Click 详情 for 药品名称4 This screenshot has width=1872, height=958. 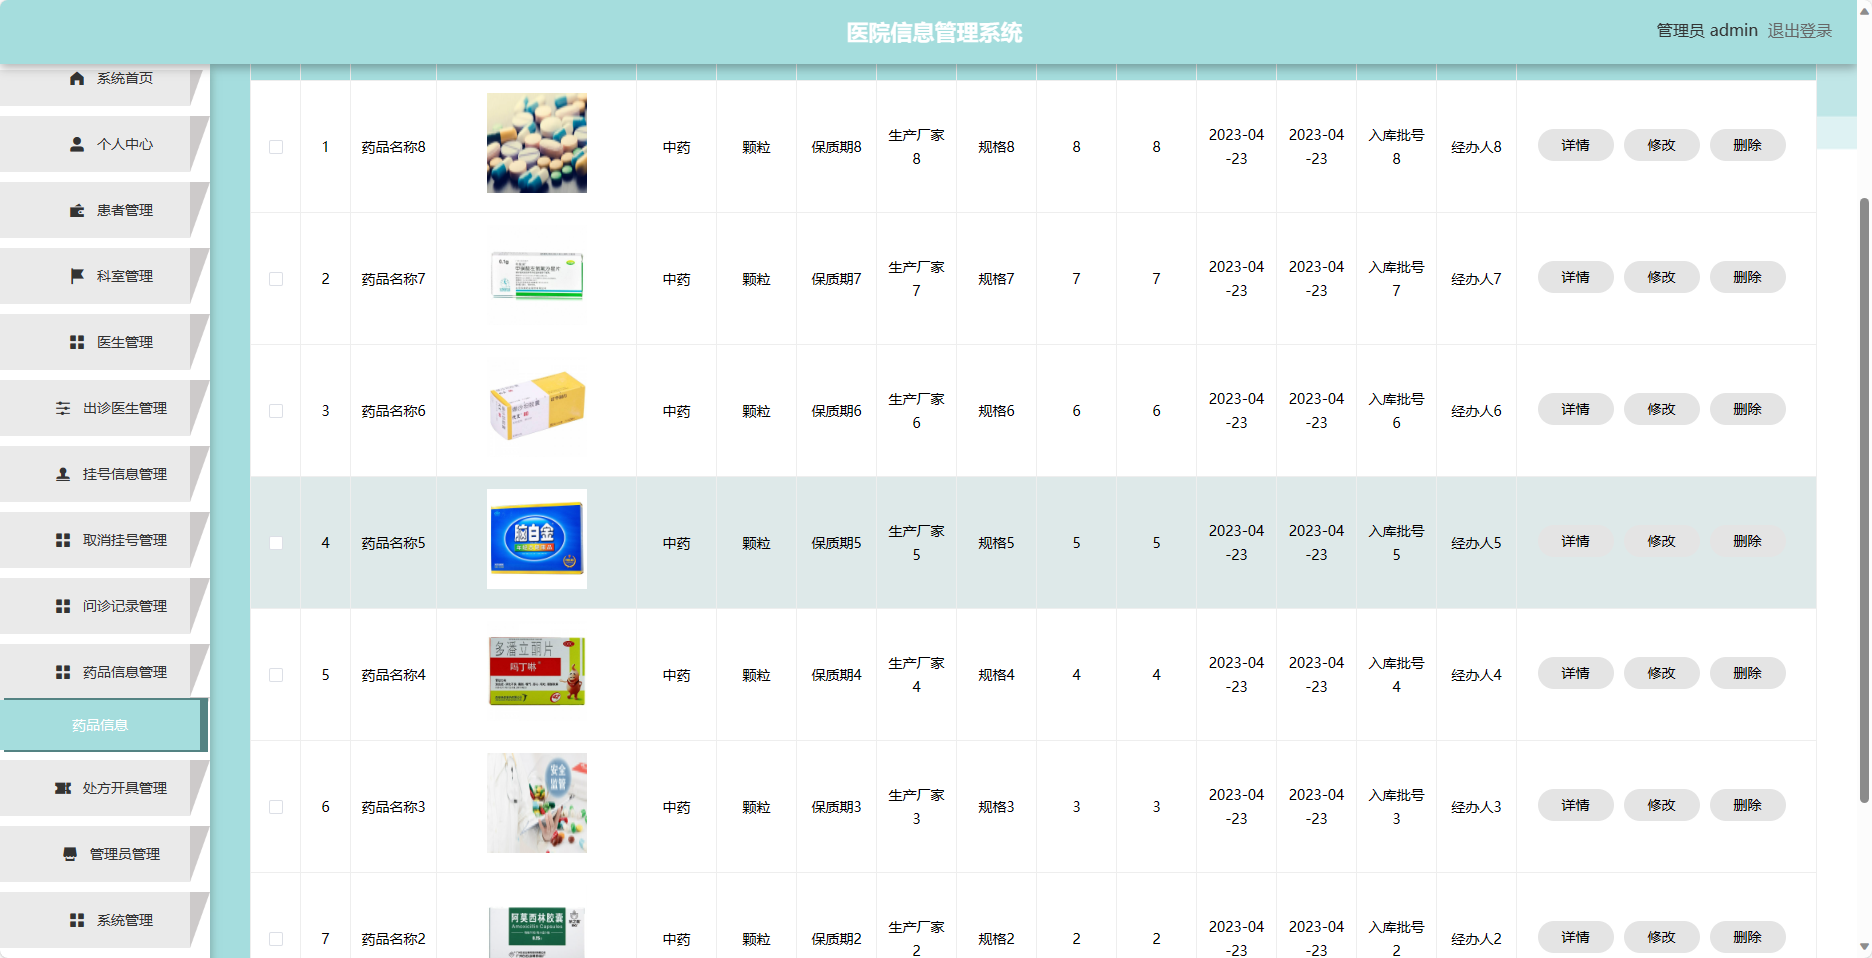1575,673
